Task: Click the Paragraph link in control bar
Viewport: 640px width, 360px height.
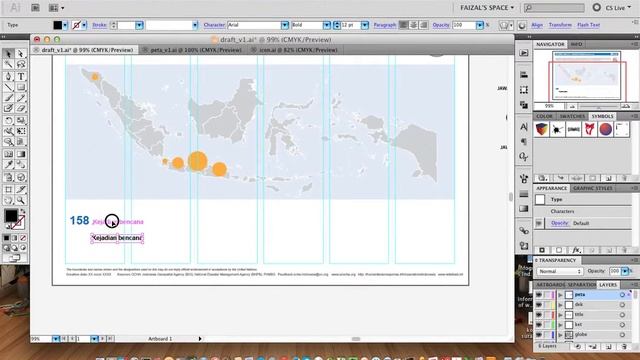Action: tap(384, 25)
